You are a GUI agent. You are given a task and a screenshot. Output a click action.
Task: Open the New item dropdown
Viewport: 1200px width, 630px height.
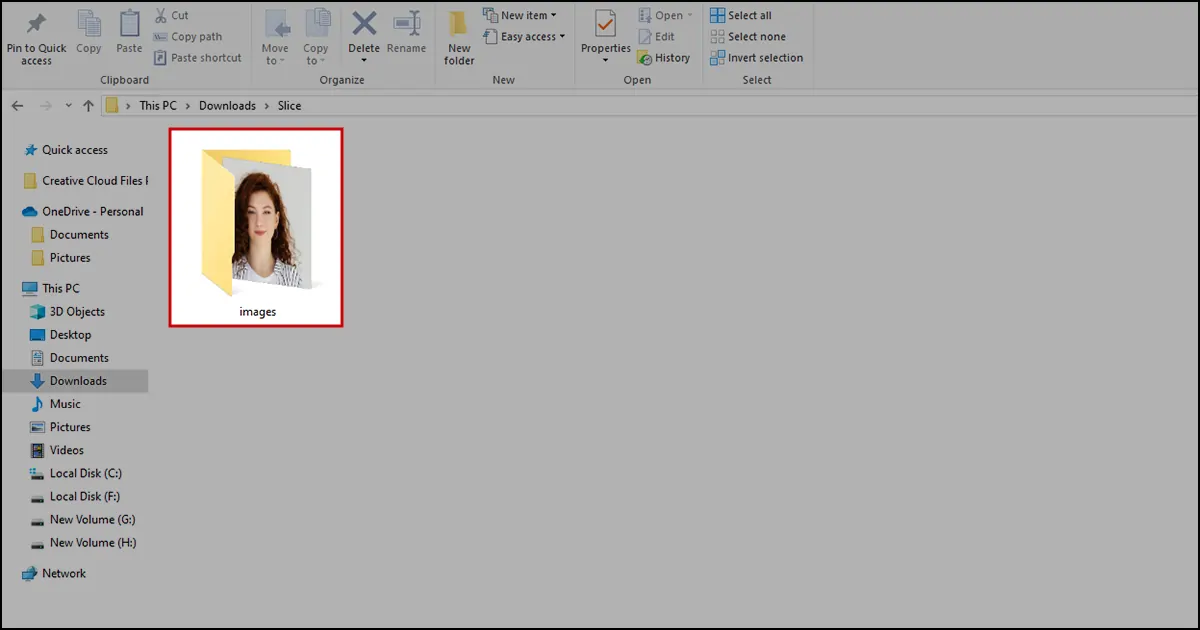point(523,14)
